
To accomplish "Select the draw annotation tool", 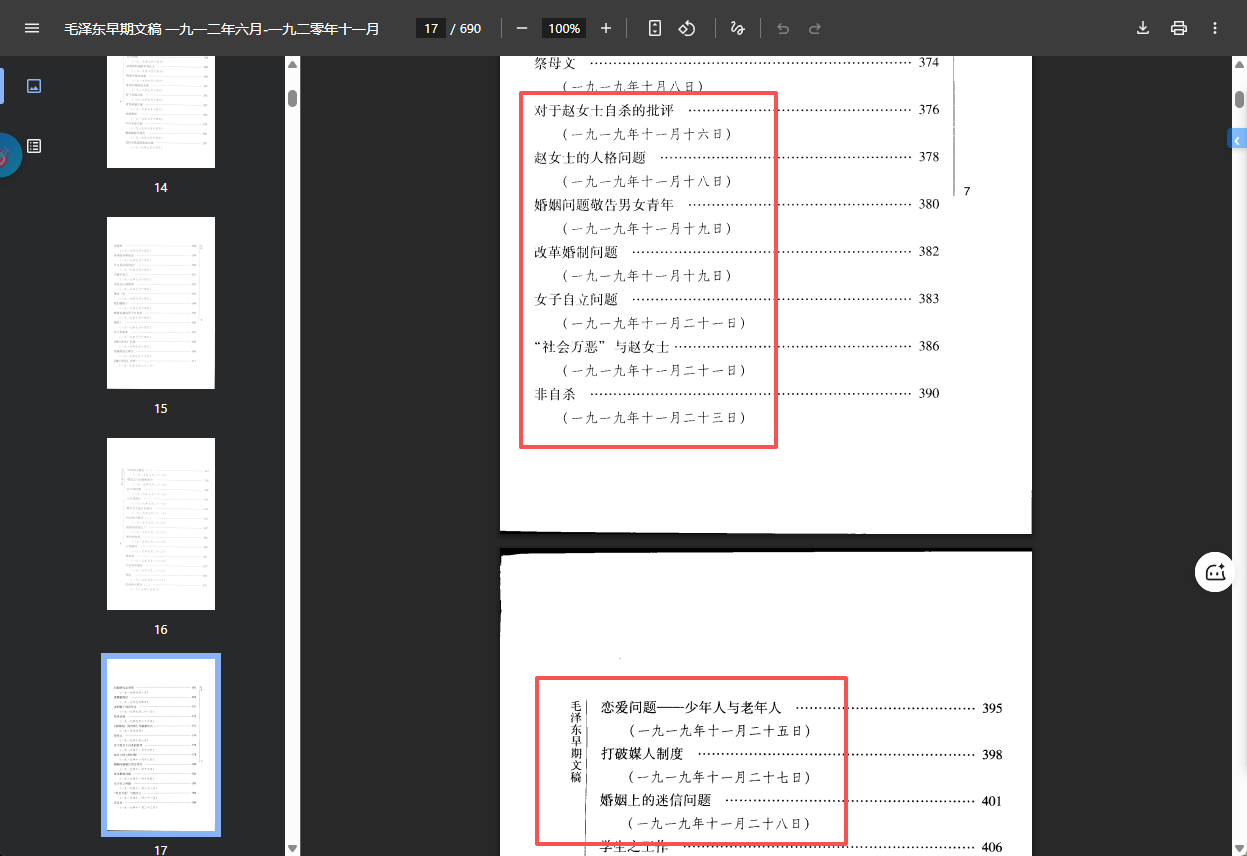I will pos(737,28).
